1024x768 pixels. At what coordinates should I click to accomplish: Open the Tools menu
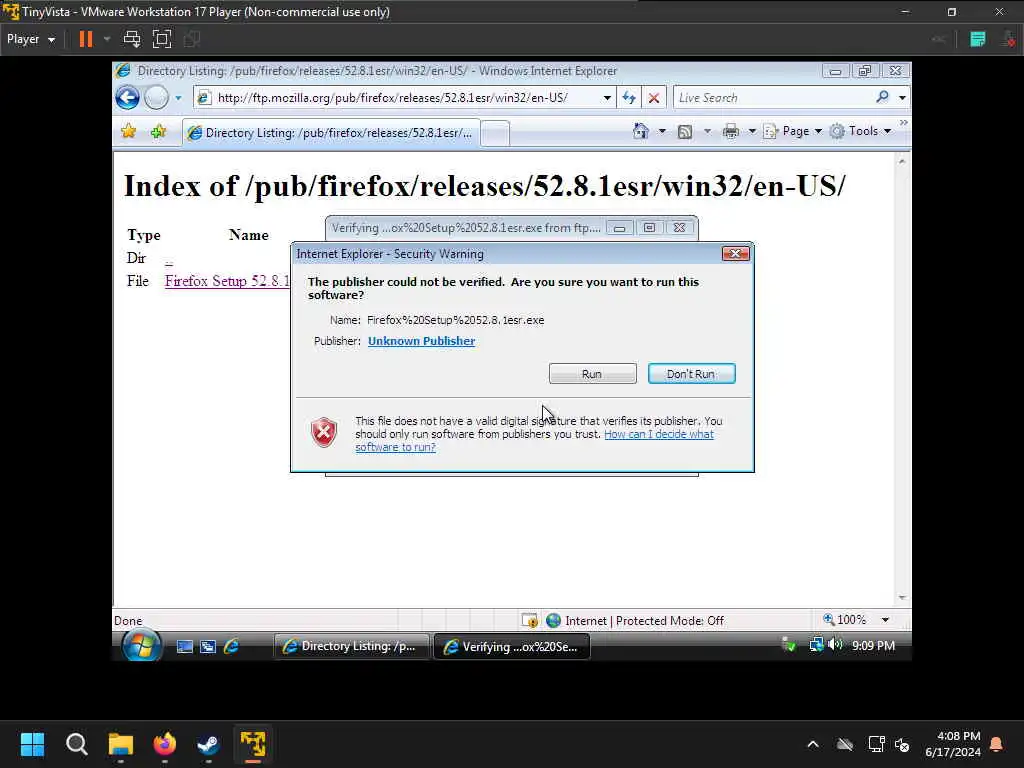tap(860, 131)
